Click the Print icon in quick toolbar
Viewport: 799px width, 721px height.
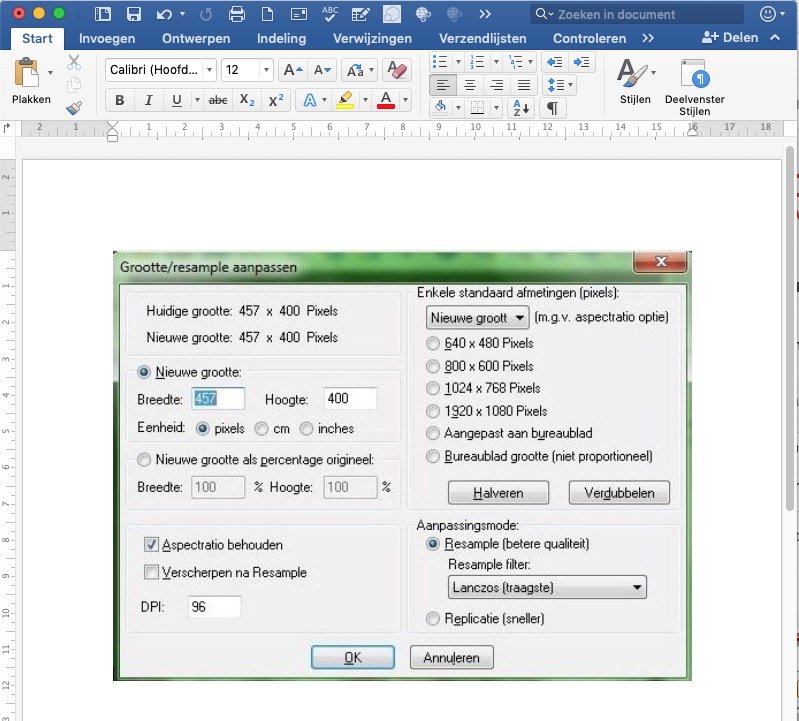[x=237, y=14]
